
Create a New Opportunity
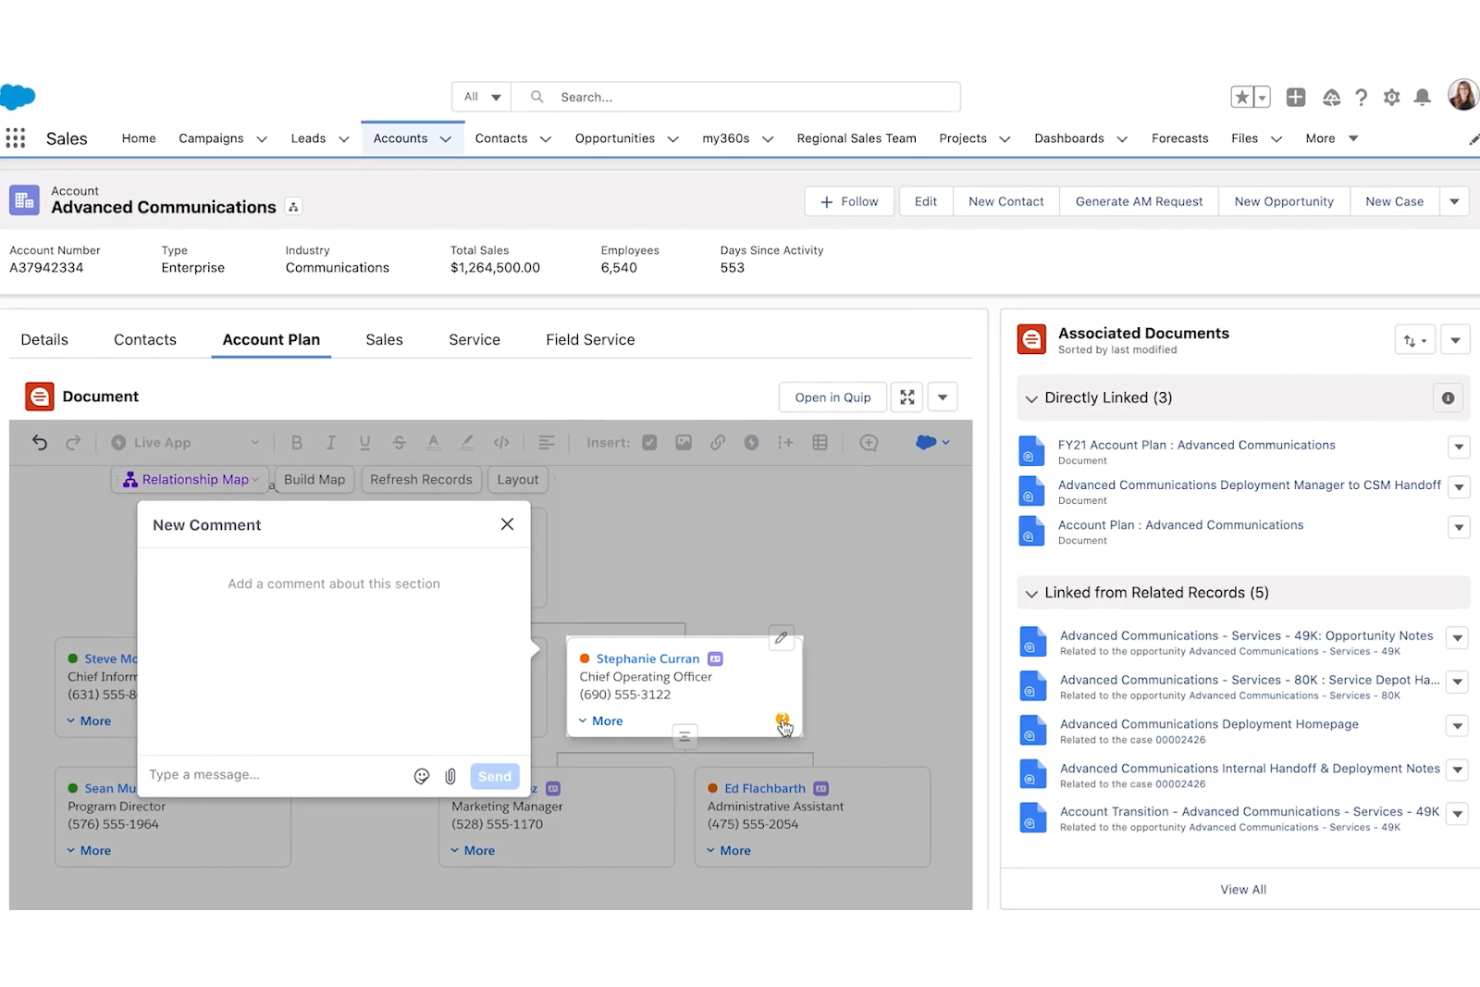point(1284,201)
